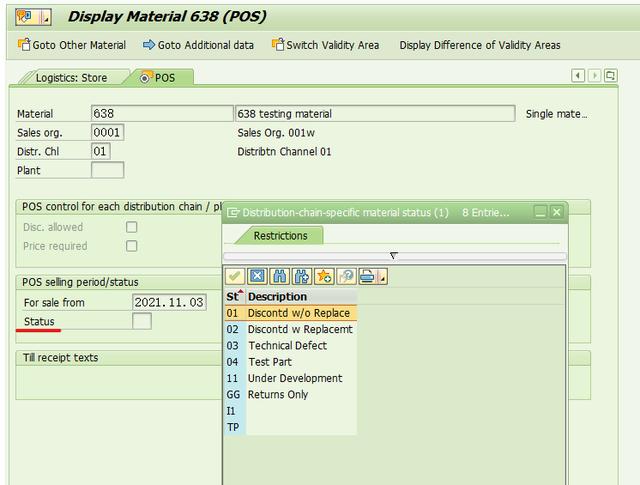Click the Sales Org. 001w text
The width and height of the screenshot is (640, 485).
[x=276, y=133]
